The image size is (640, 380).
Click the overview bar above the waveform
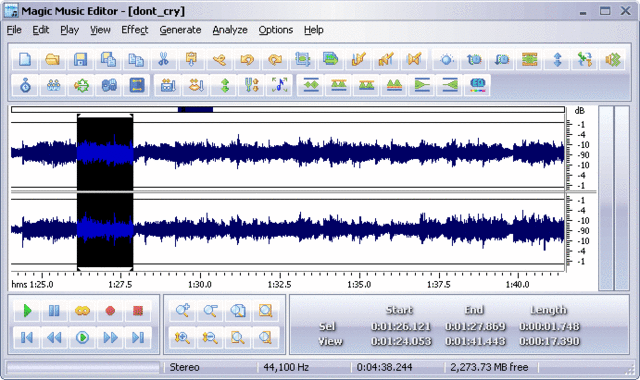[x=288, y=109]
